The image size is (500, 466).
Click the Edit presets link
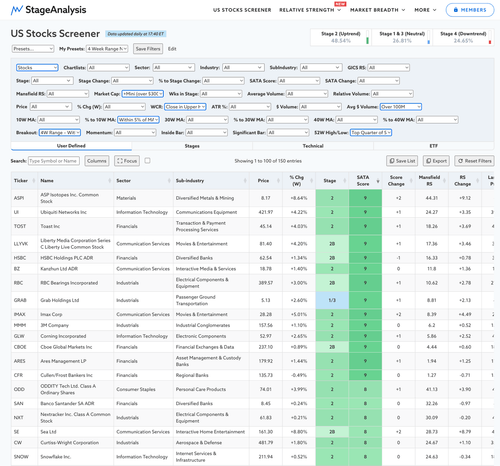coord(172,49)
